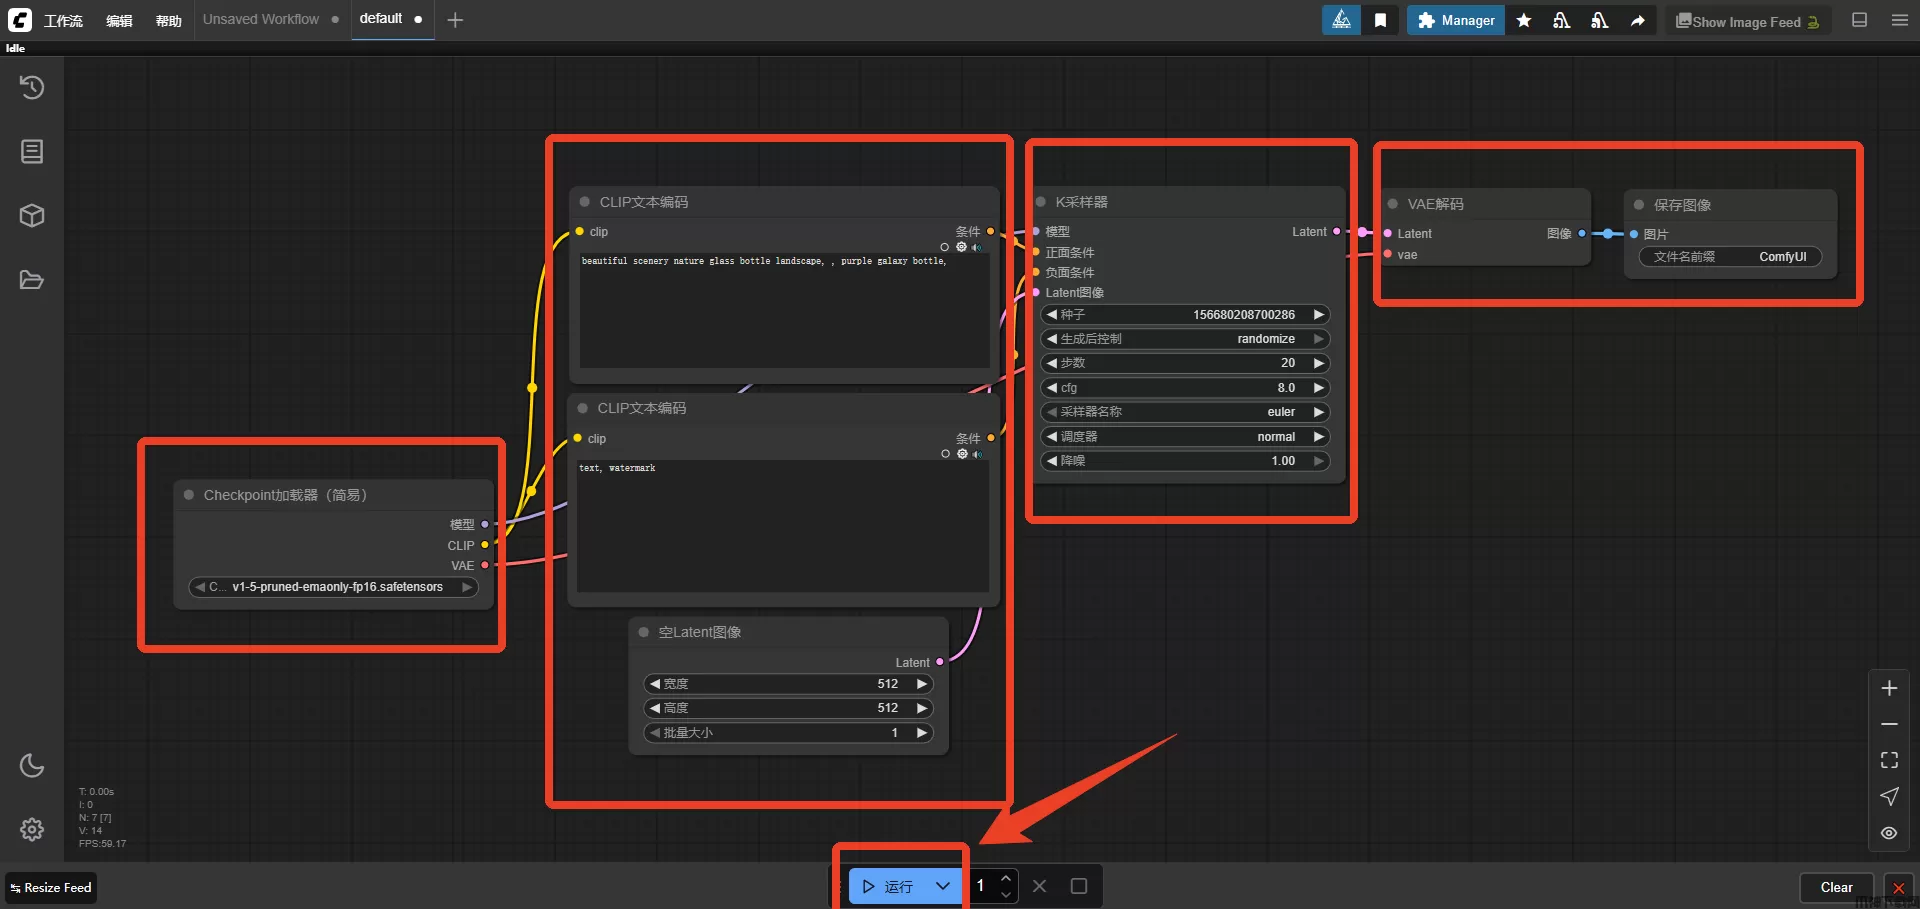The height and width of the screenshot is (909, 1920).
Task: Open settings gear in sidebar
Action: (32, 829)
